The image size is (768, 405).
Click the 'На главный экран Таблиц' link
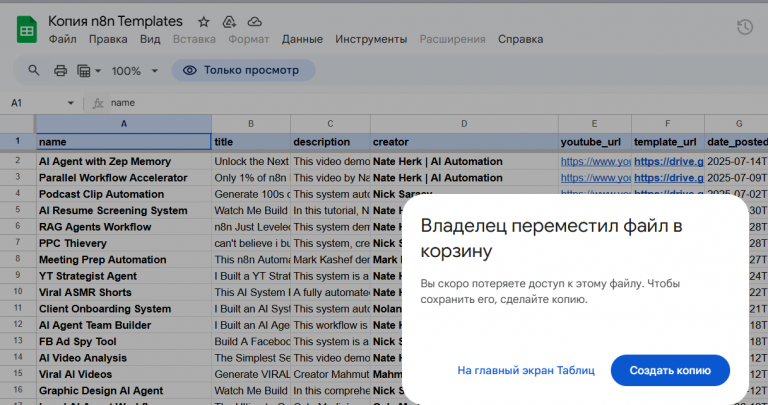(526, 370)
